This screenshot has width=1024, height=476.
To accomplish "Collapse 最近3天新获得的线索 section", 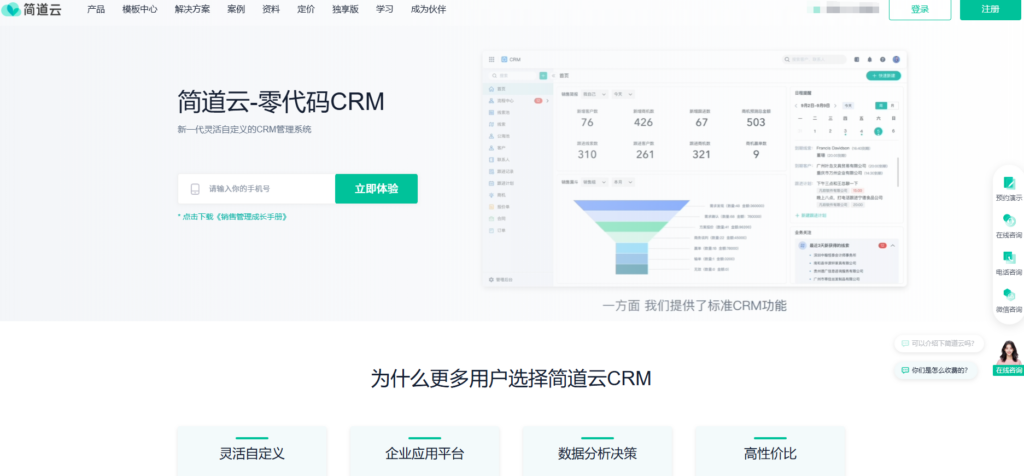I will 893,245.
